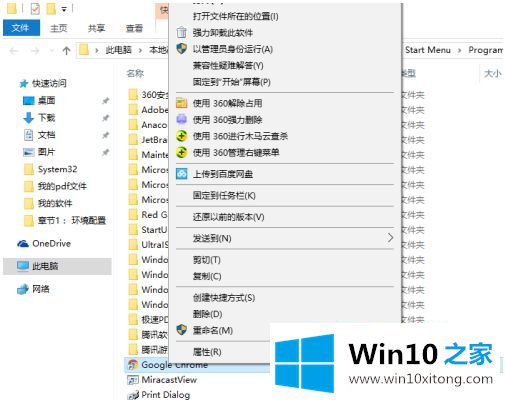This screenshot has height=405, width=505.
Task: Select the UltraIS folder row
Action: click(x=148, y=245)
